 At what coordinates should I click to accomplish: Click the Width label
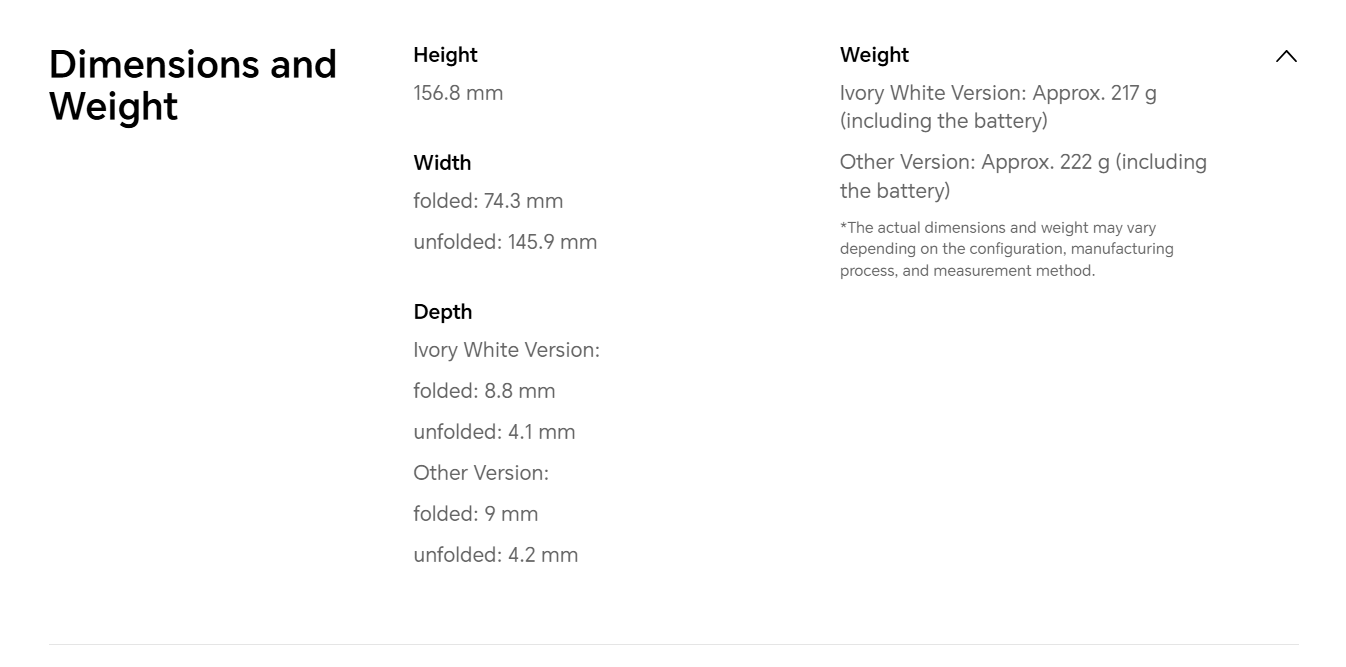pyautogui.click(x=442, y=162)
